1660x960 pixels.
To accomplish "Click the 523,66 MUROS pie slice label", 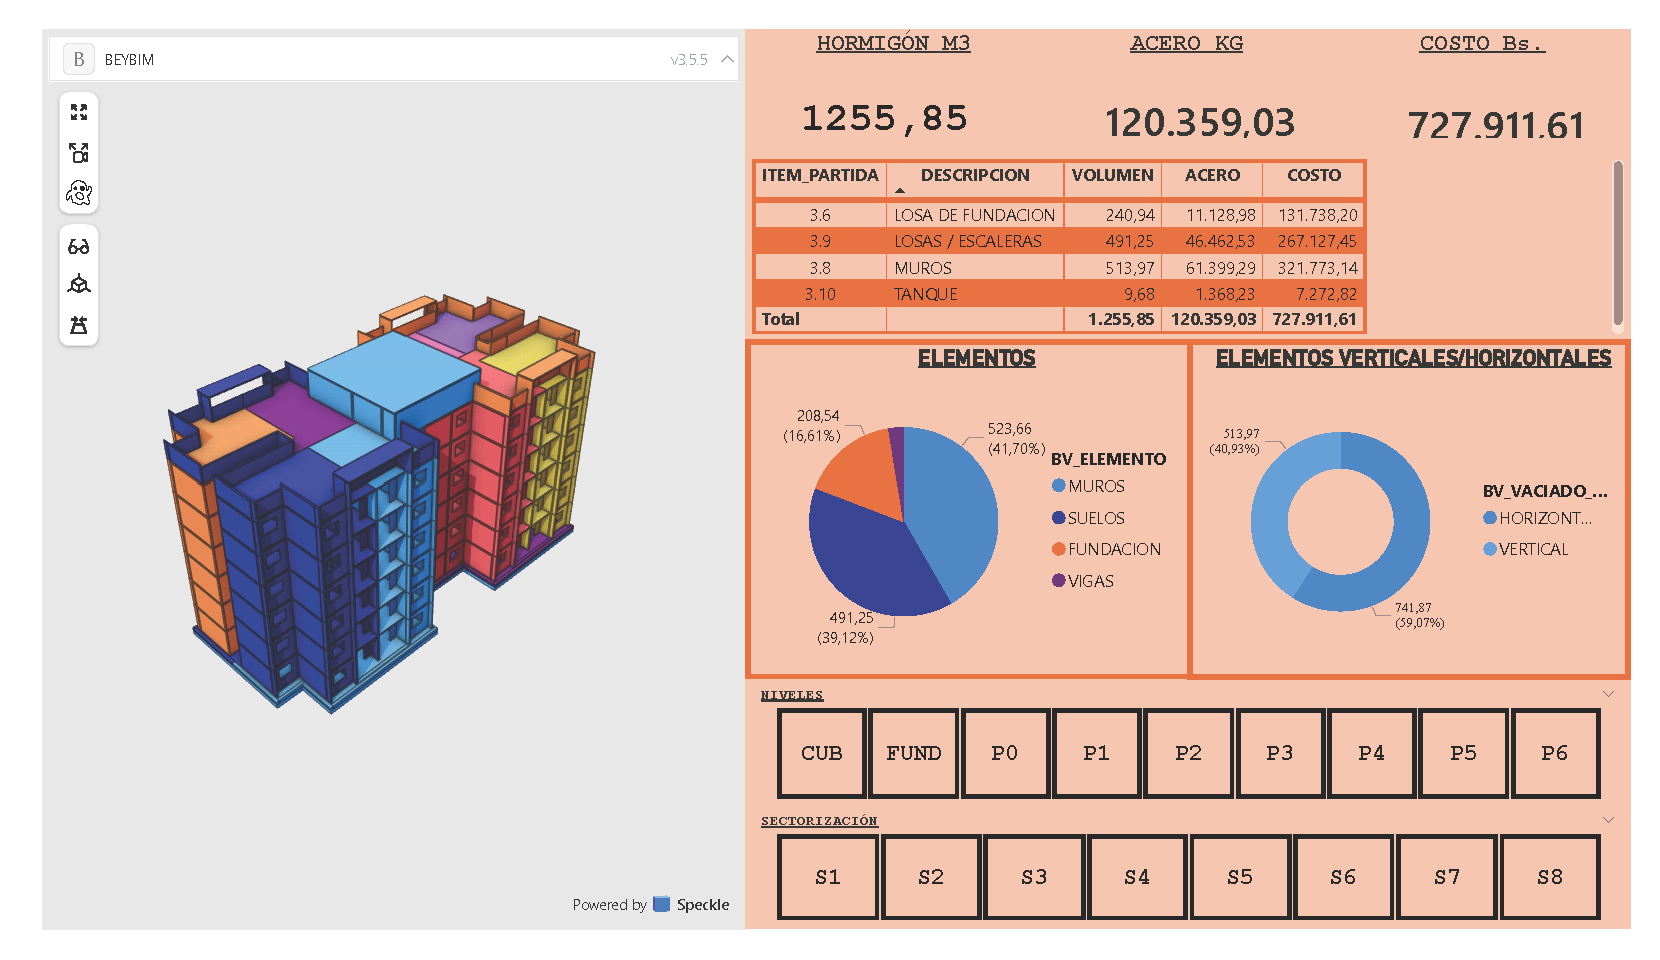I will [x=1015, y=438].
